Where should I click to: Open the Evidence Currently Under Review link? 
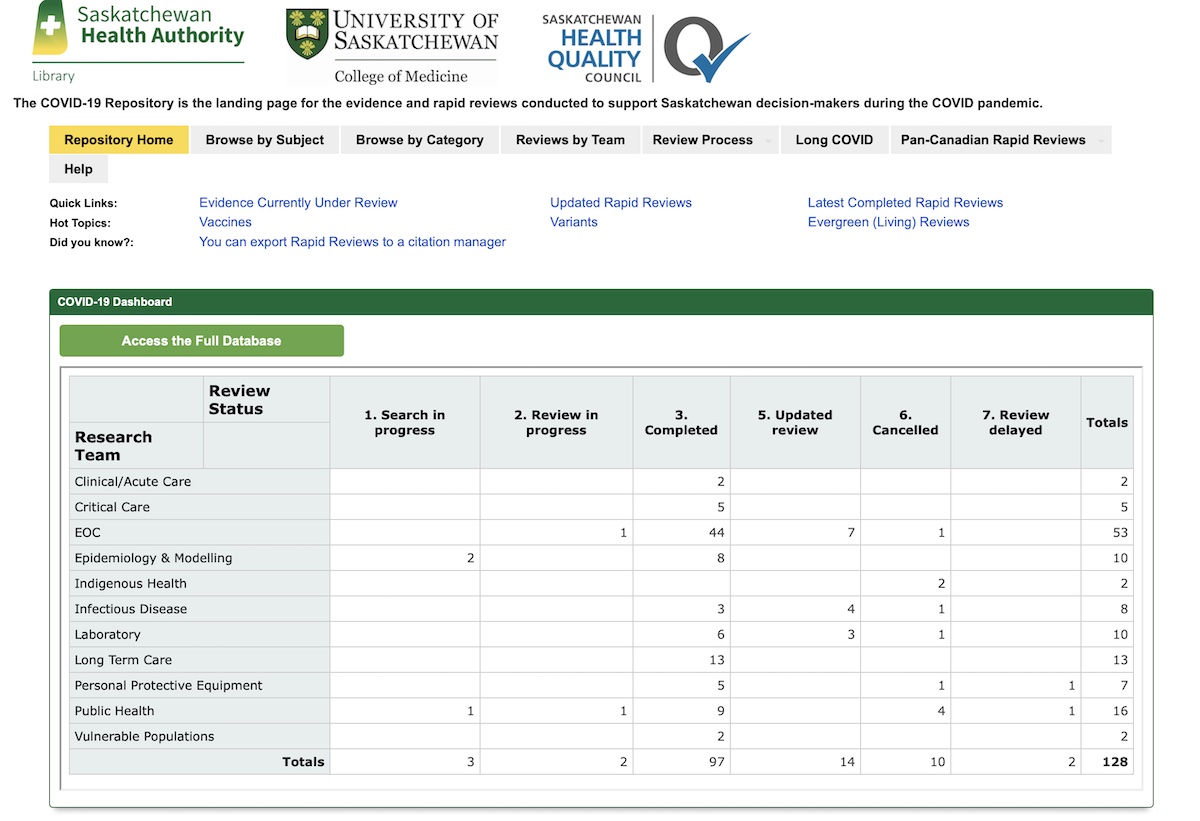point(297,202)
